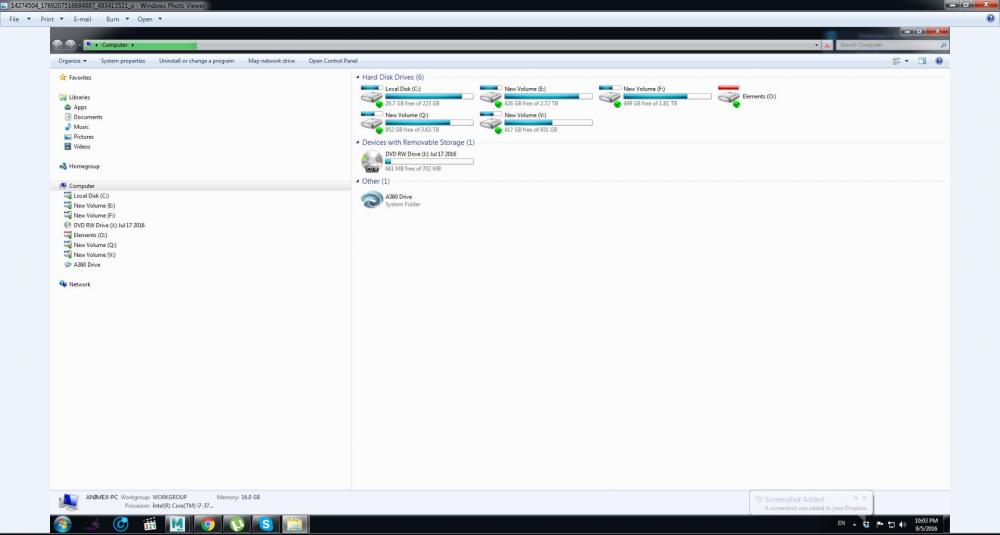
Task: Open Chrome from the taskbar
Action: point(207,524)
